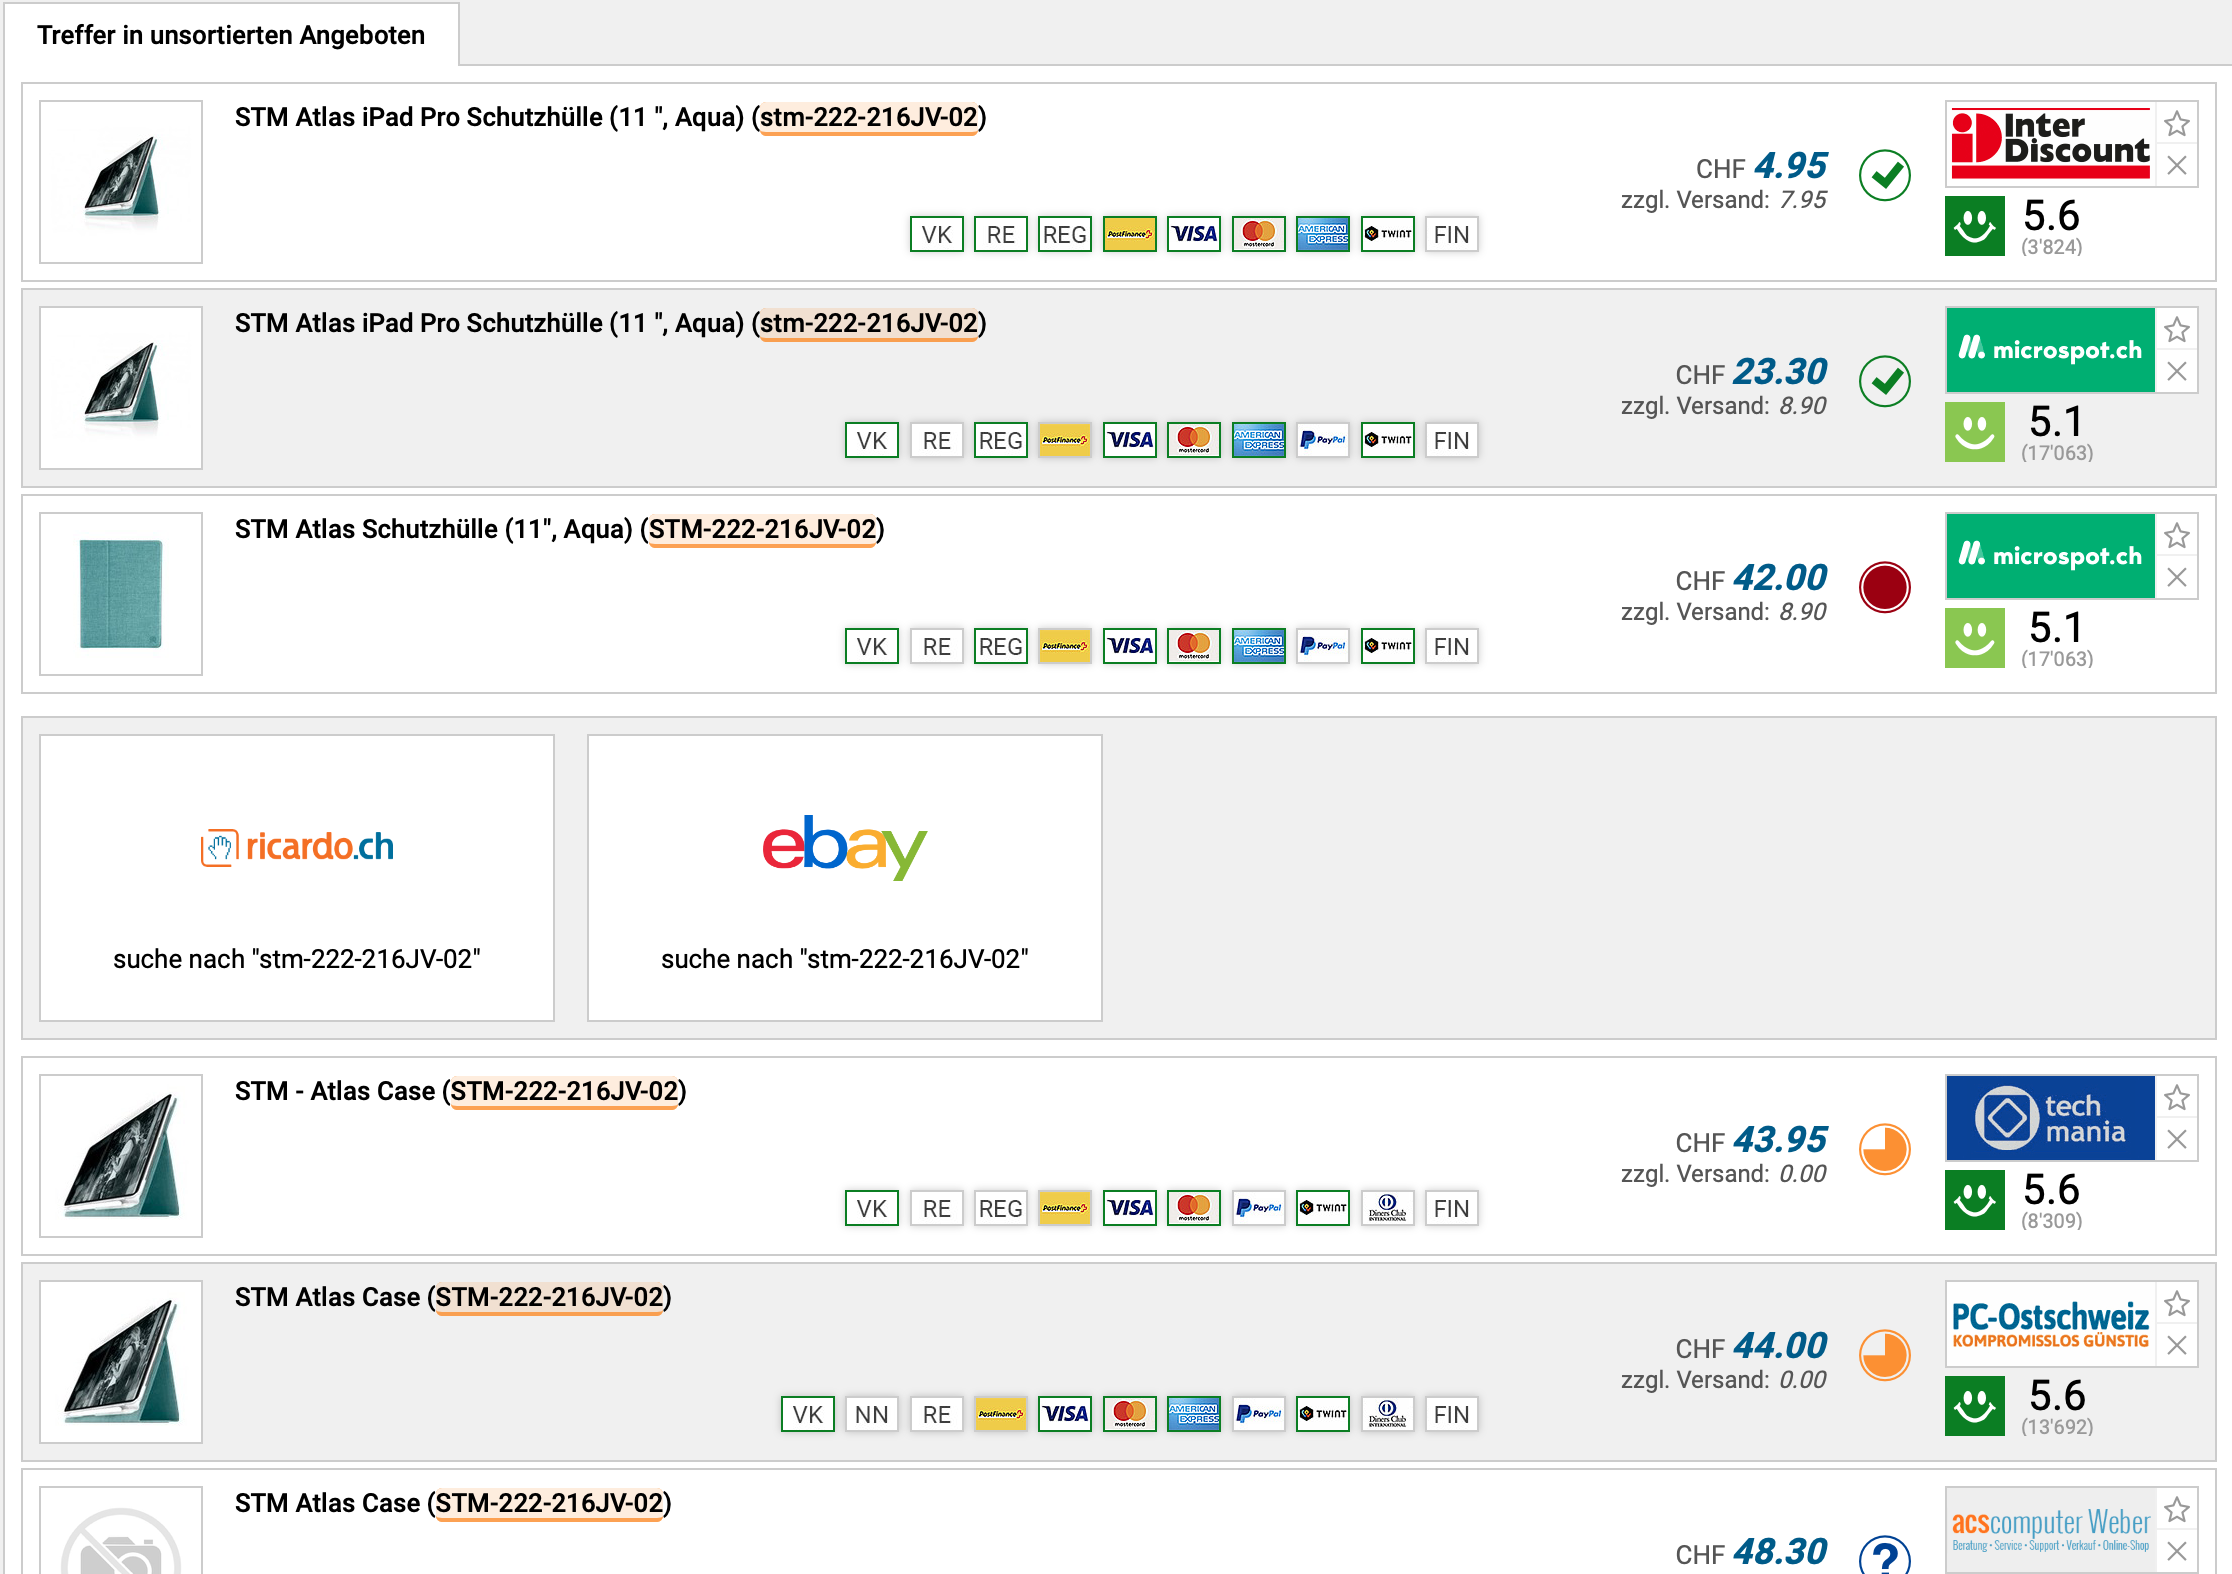2232x1574 pixels.
Task: Click orange availability indicator for techmania offer
Action: 1884,1149
